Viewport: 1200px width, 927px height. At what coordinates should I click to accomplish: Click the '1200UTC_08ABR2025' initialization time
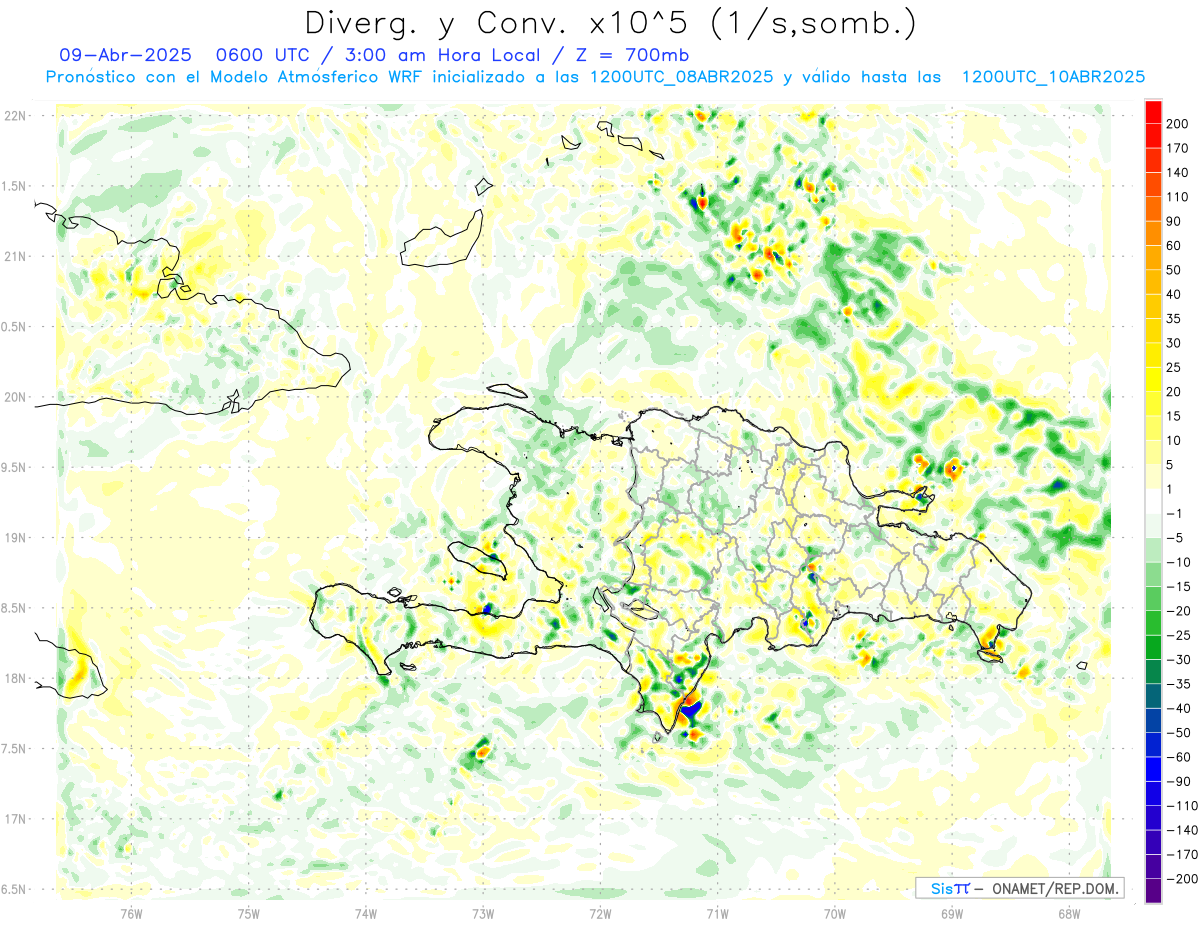coord(681,77)
